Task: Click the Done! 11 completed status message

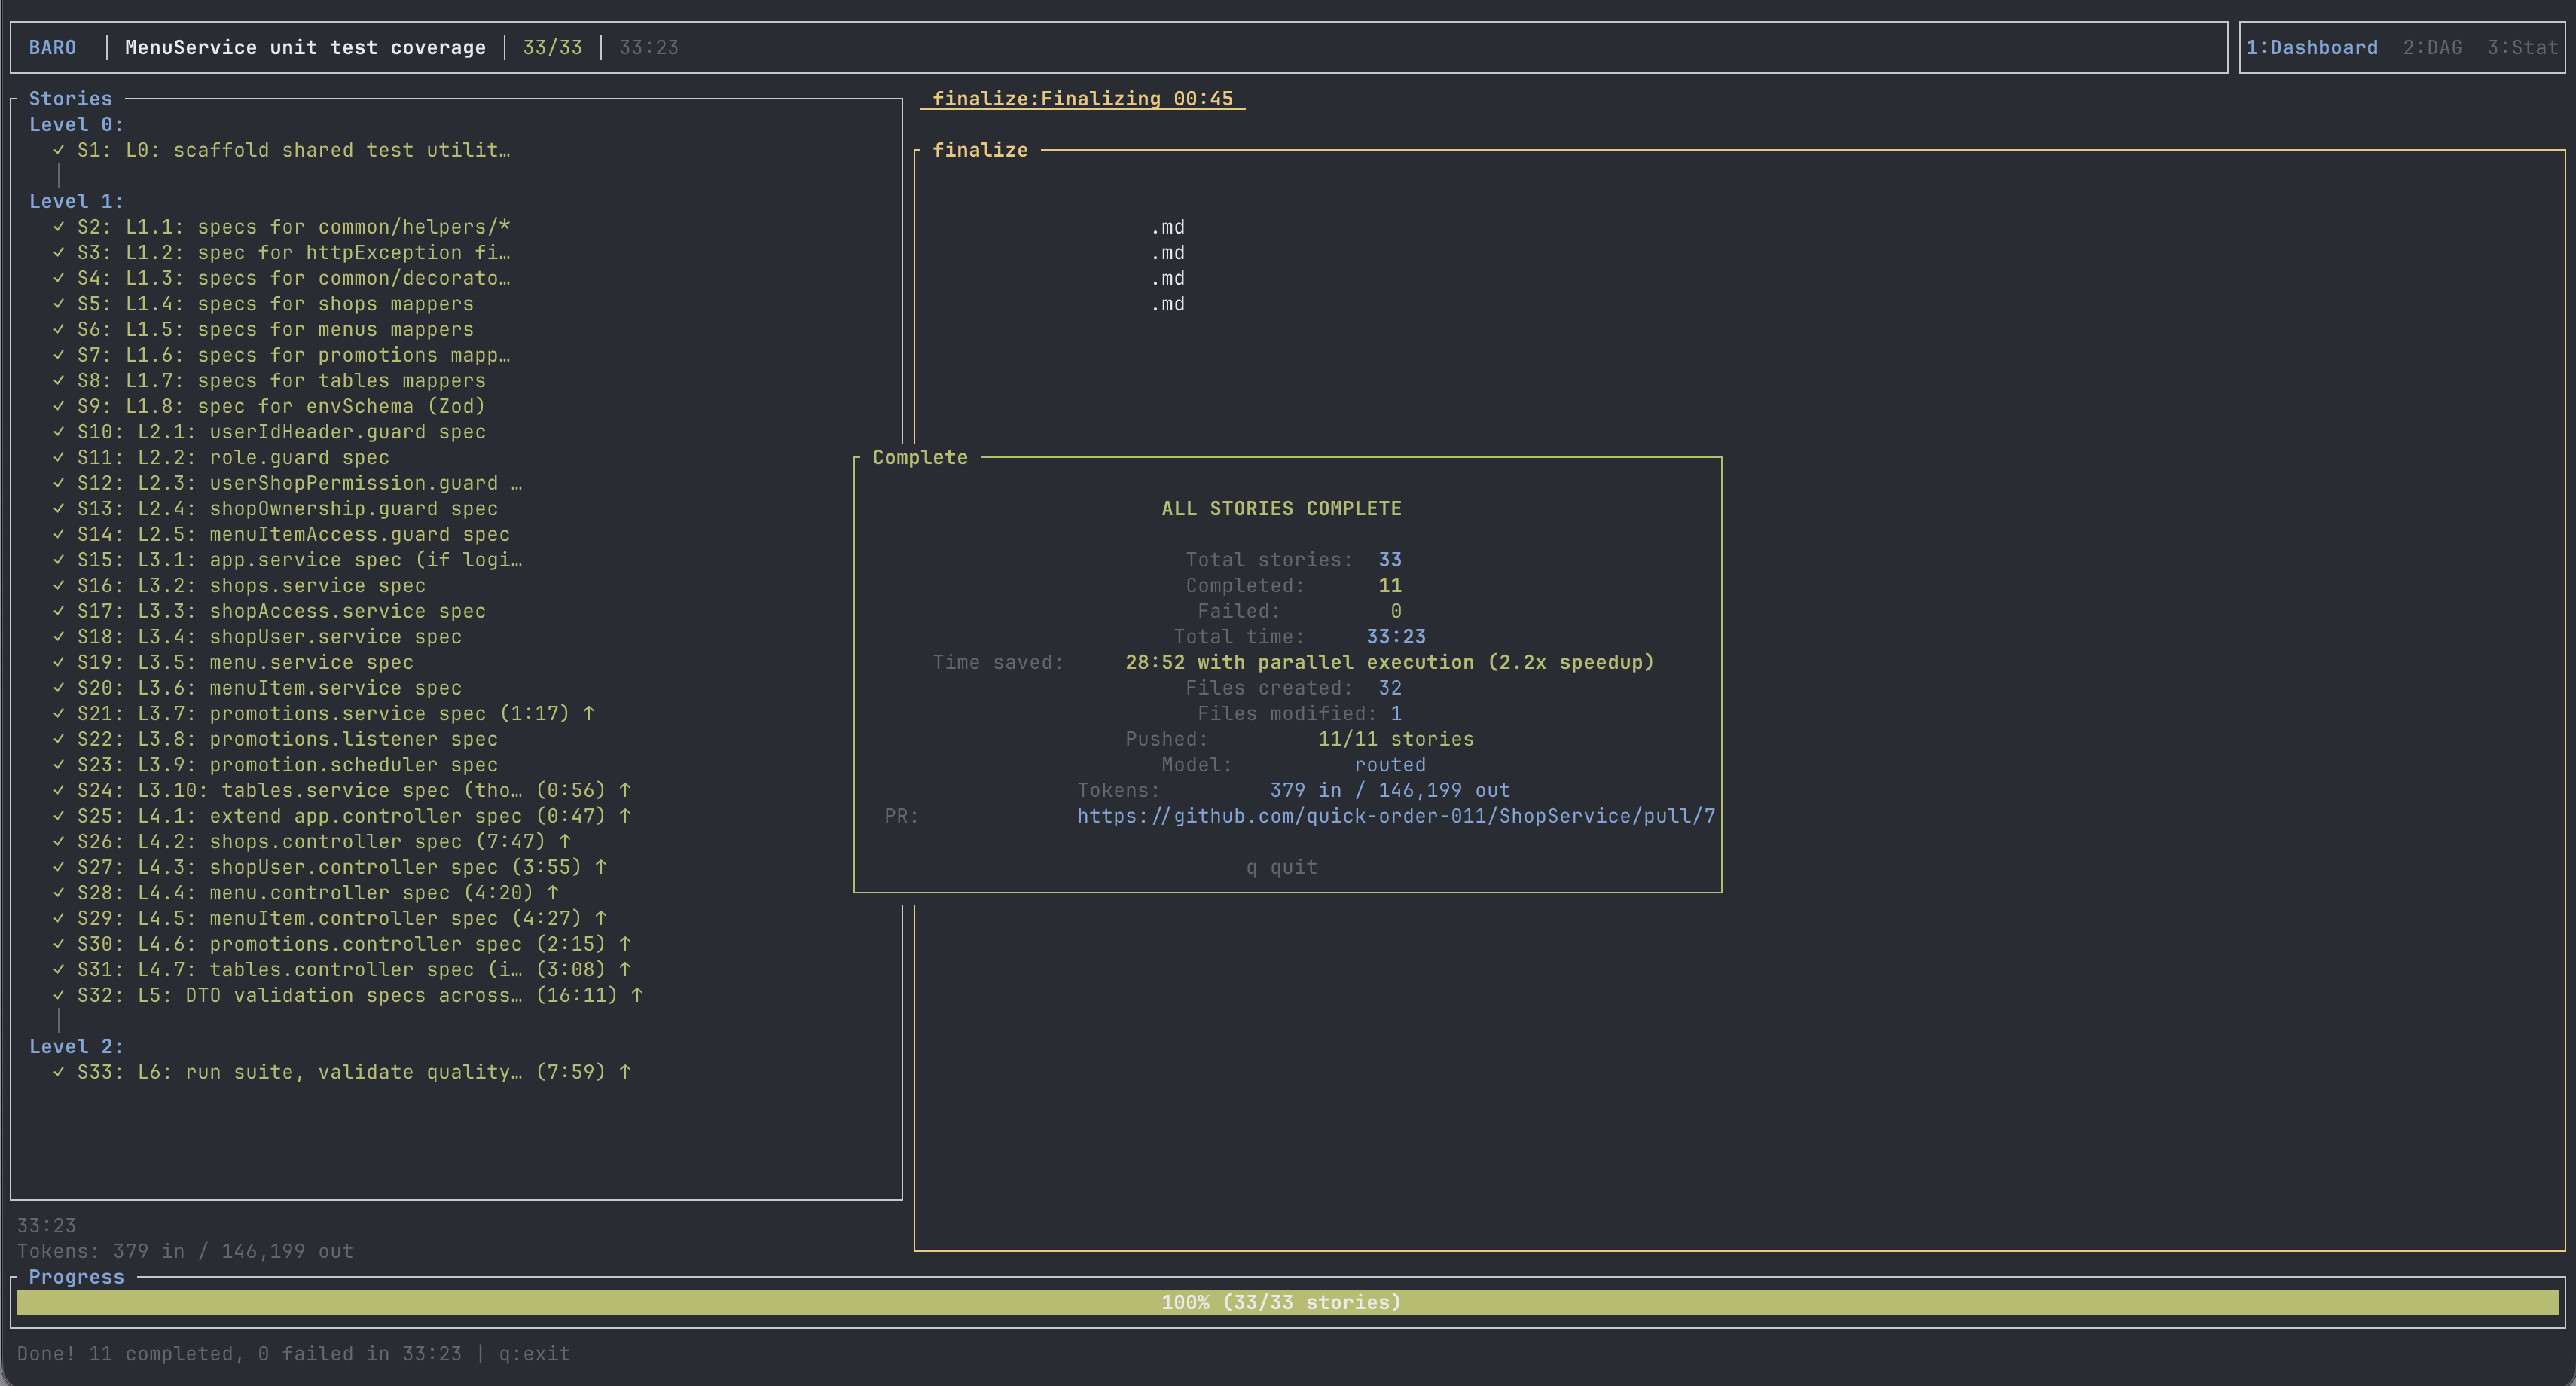Action: pyautogui.click(x=239, y=1353)
